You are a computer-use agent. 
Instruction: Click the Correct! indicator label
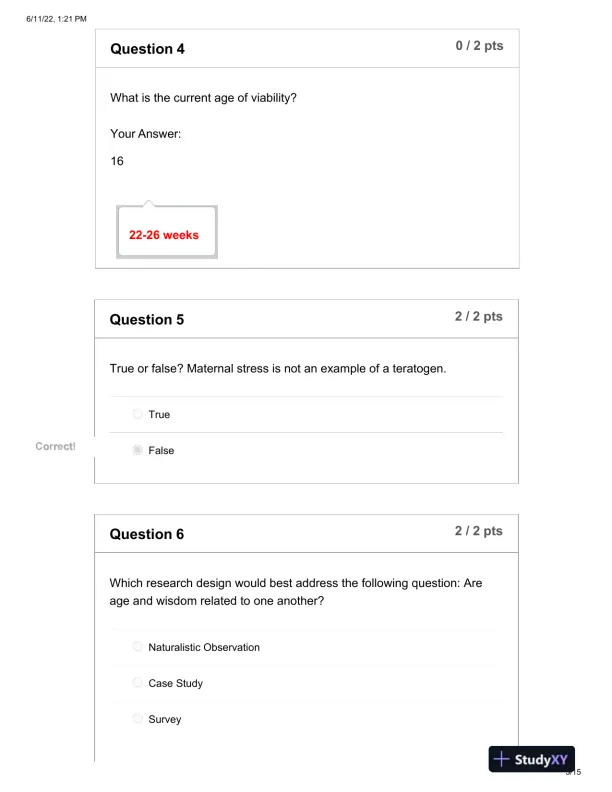tap(55, 446)
